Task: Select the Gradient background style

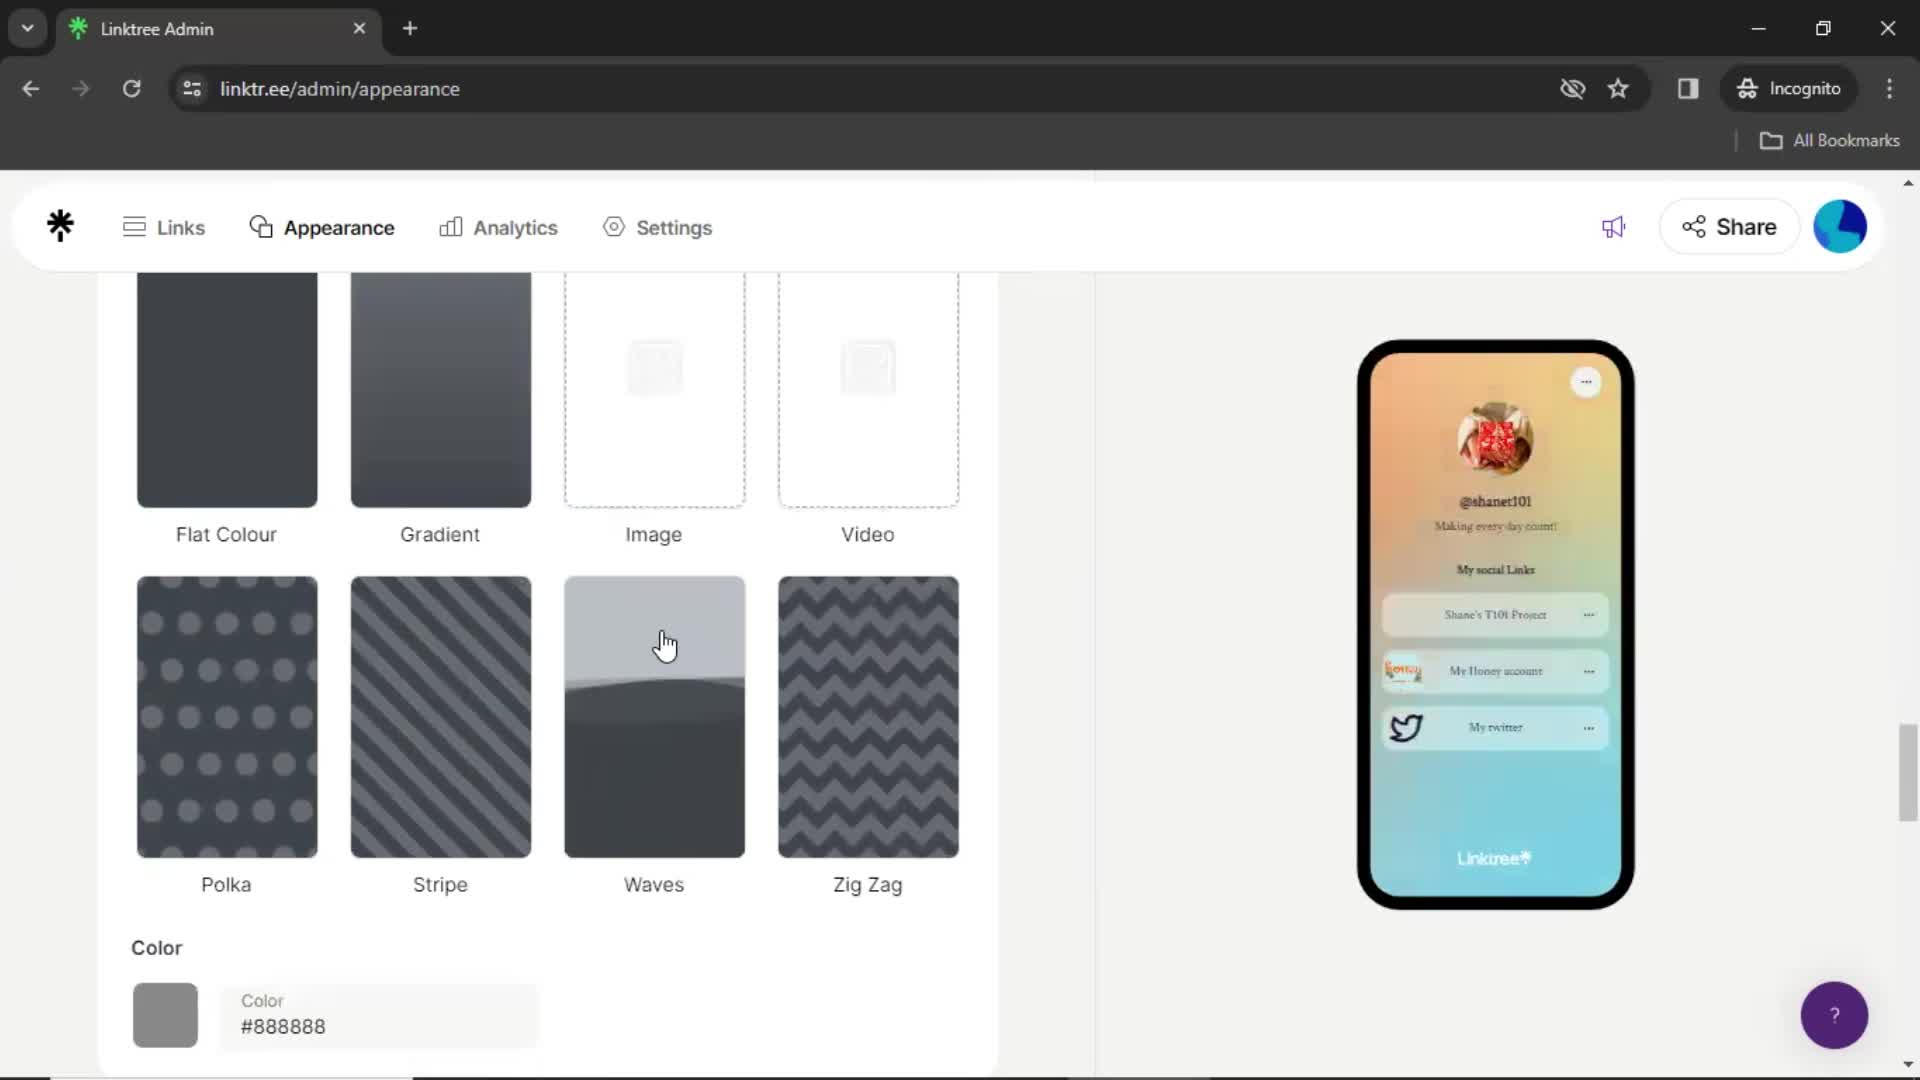Action: click(x=439, y=389)
